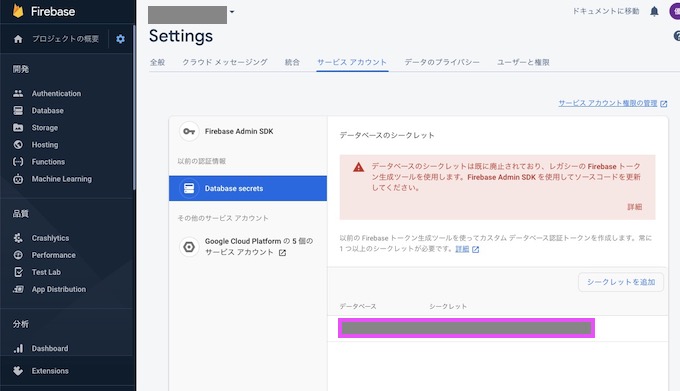The width and height of the screenshot is (680, 391).
Task: Click the Functions brackets icon
Action: pyautogui.click(x=18, y=162)
